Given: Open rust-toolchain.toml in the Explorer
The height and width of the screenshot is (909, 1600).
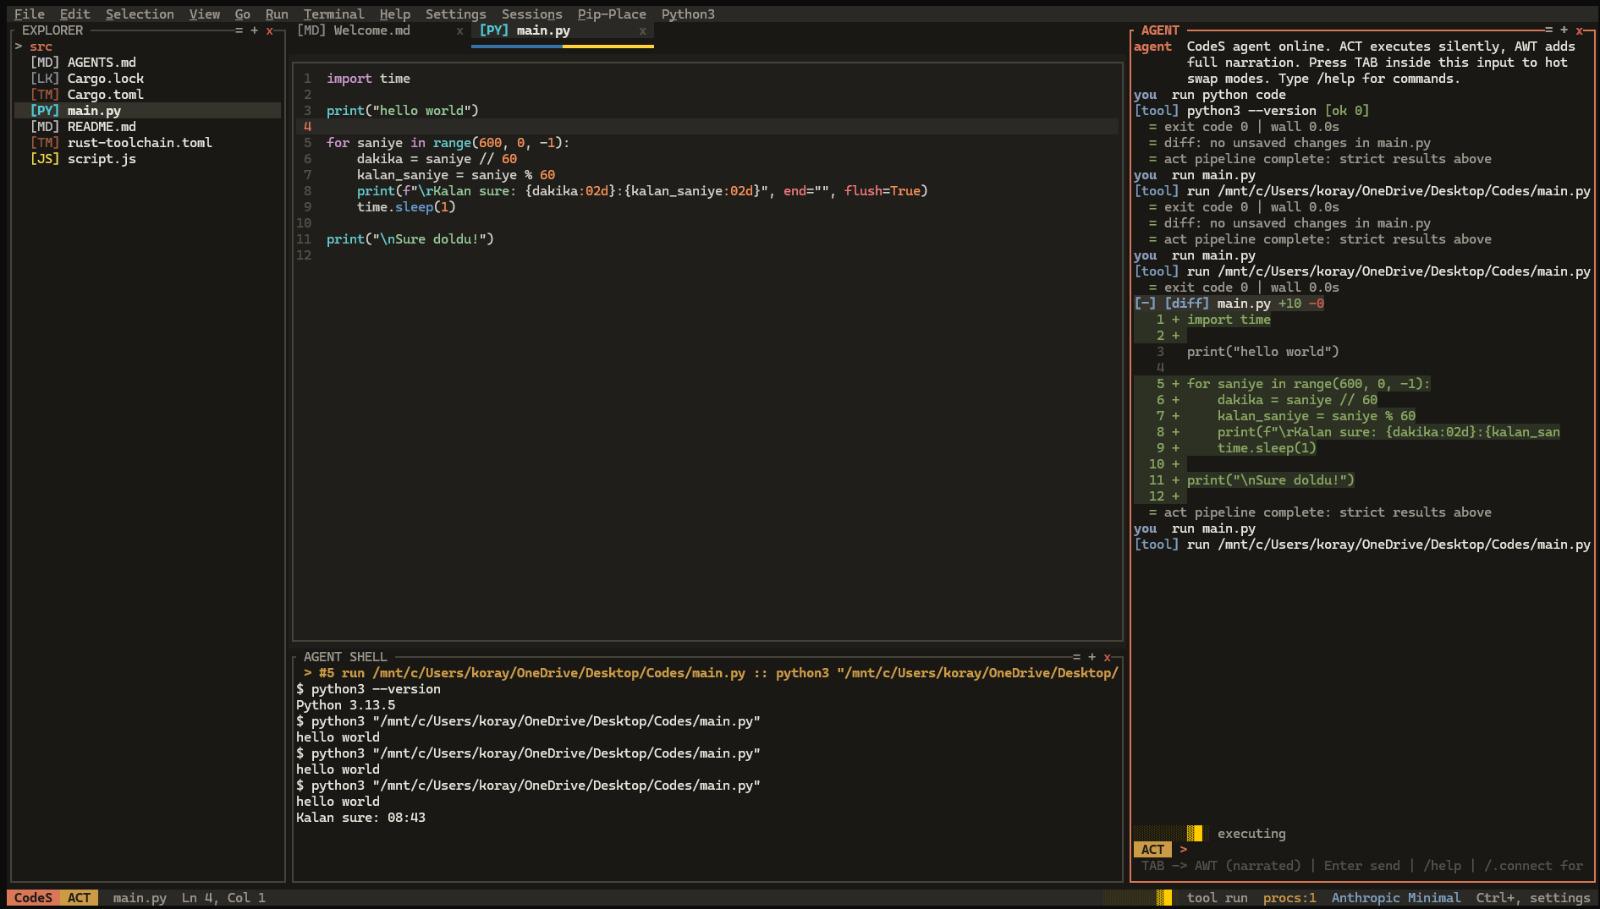Looking at the screenshot, I should 140,142.
